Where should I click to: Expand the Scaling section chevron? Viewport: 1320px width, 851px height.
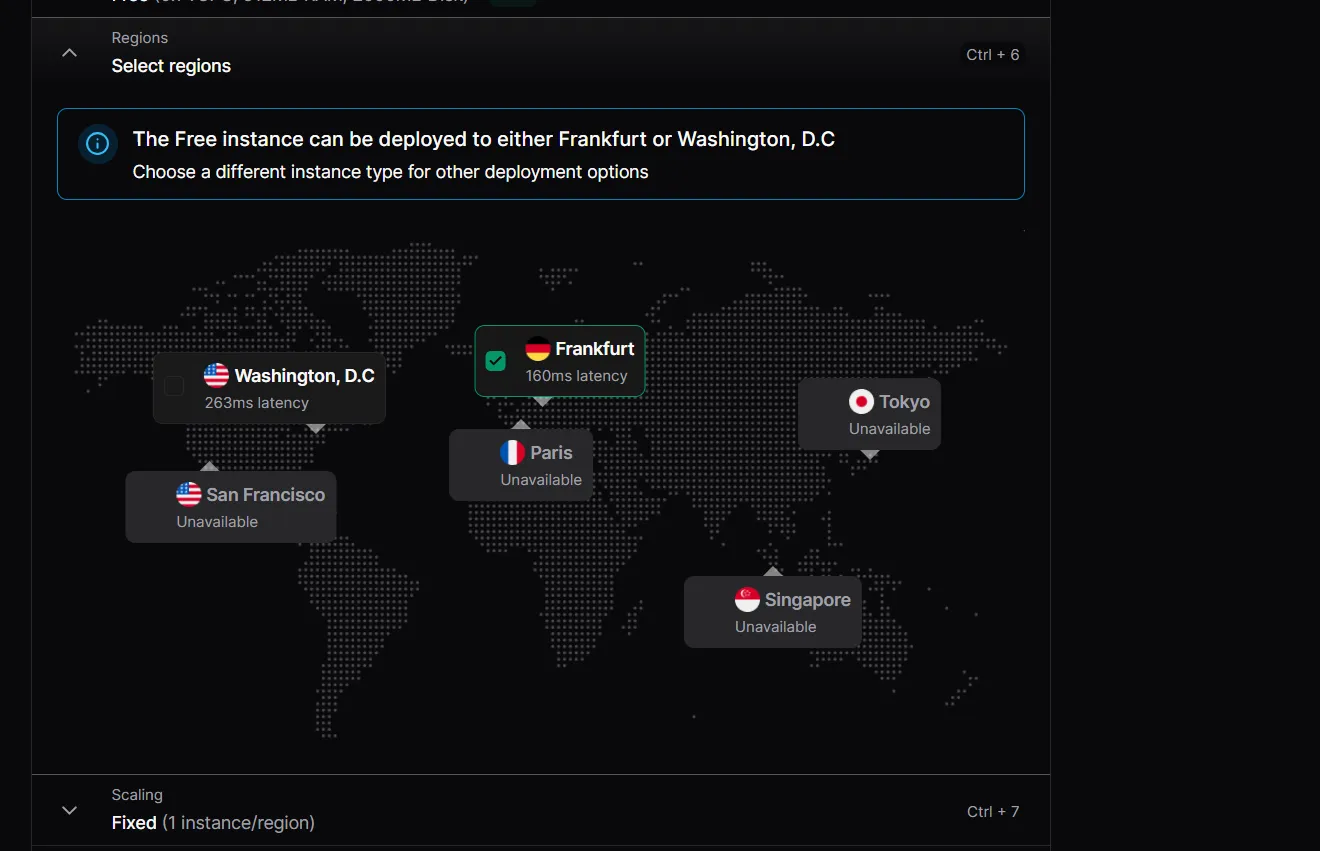tap(69, 810)
